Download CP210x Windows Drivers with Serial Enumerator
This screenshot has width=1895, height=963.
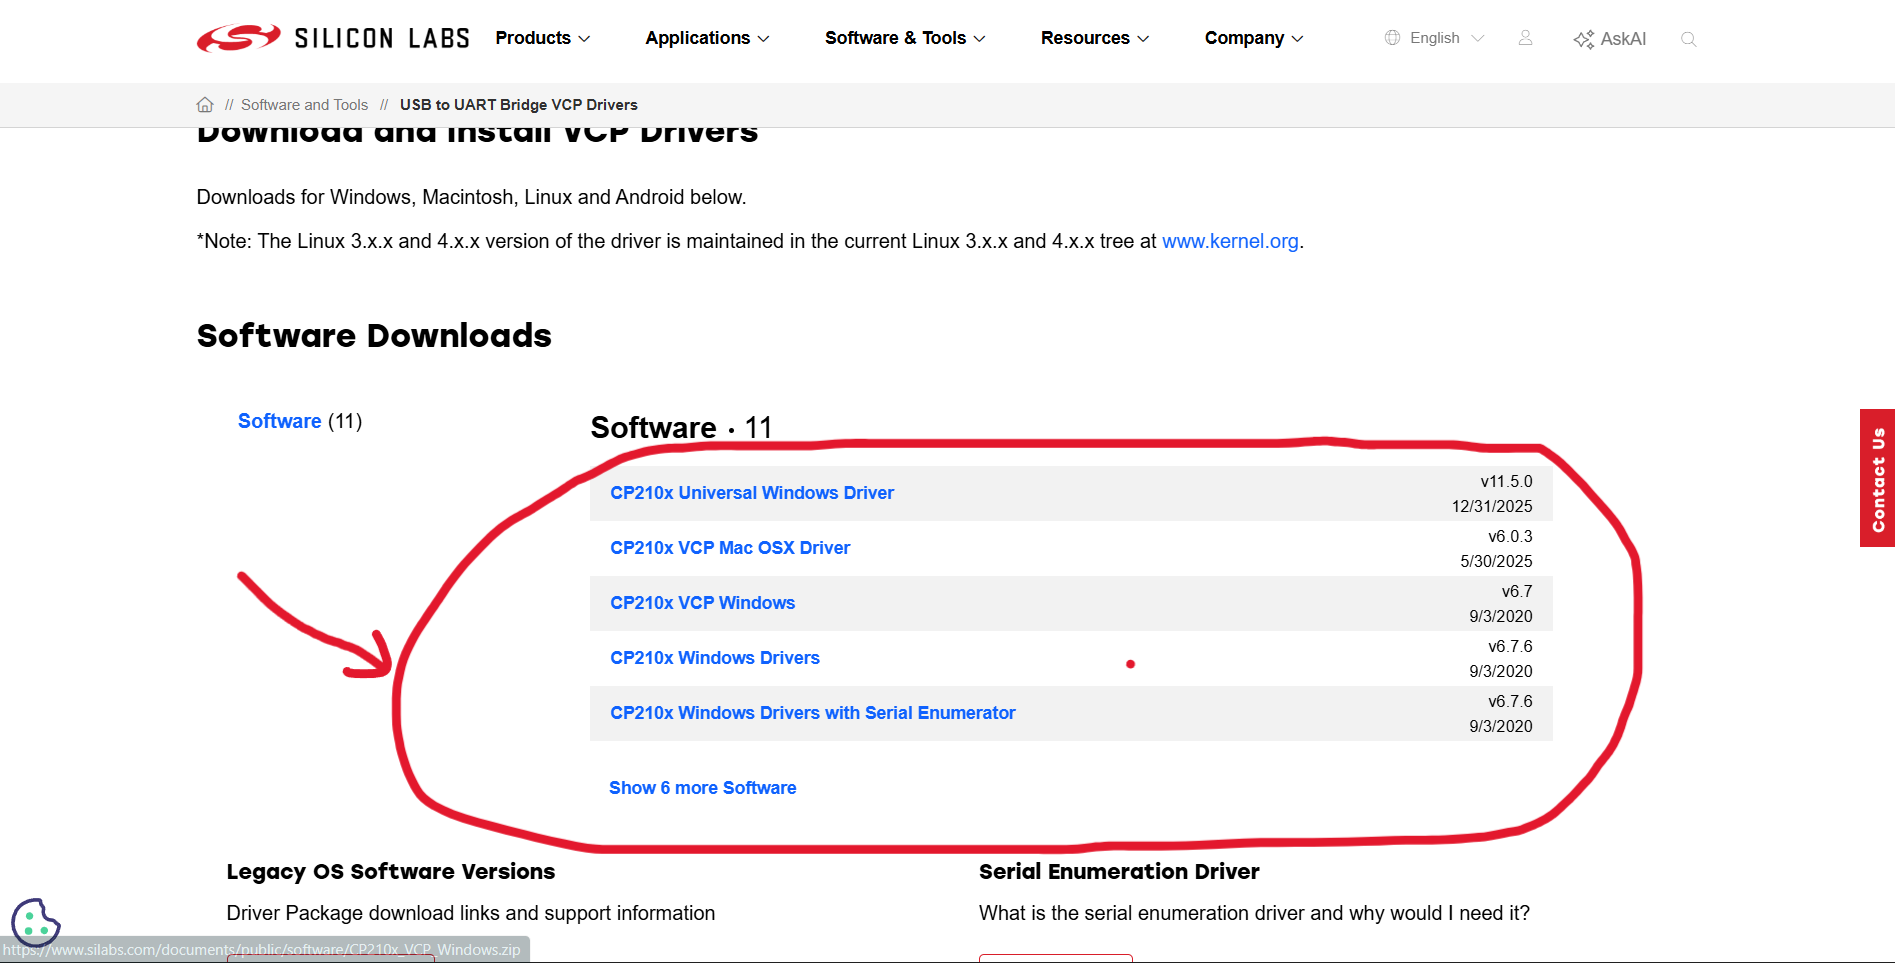click(x=813, y=713)
